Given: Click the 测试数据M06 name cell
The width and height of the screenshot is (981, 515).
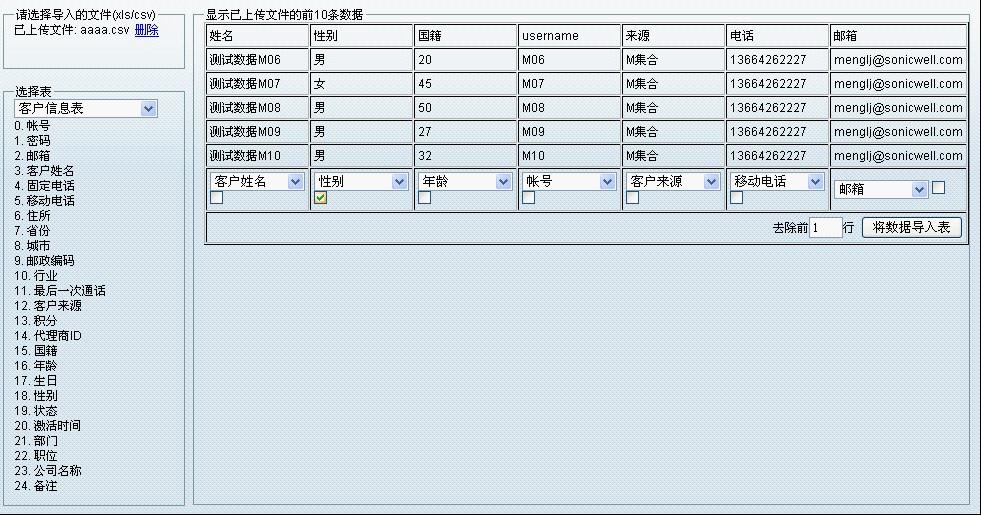Looking at the screenshot, I should pos(257,60).
